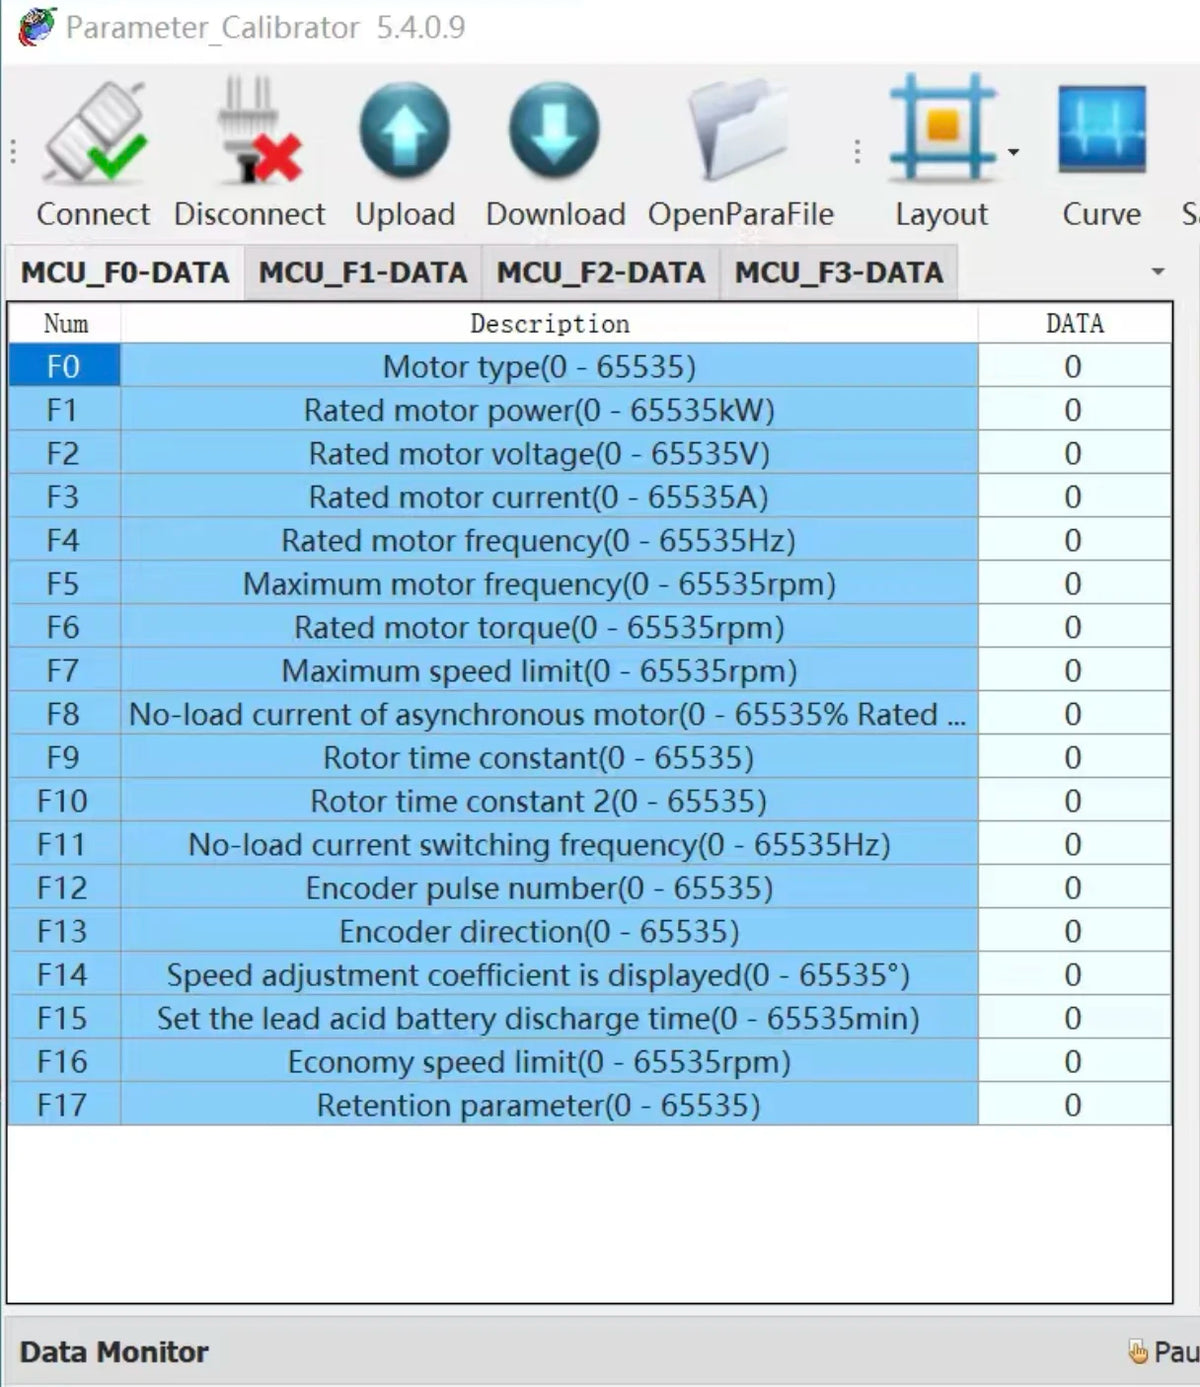Switch to the MCU_F3-DATA tab
Screen dimensions: 1200x1387
click(839, 272)
